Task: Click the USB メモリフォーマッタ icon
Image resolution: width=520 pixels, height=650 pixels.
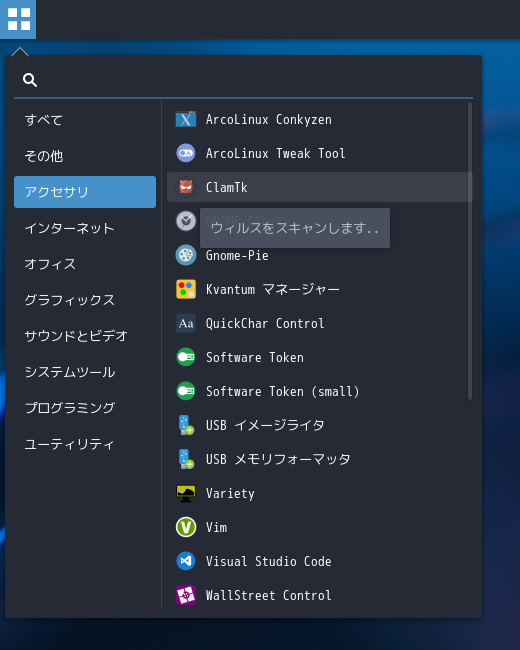Action: 186,459
